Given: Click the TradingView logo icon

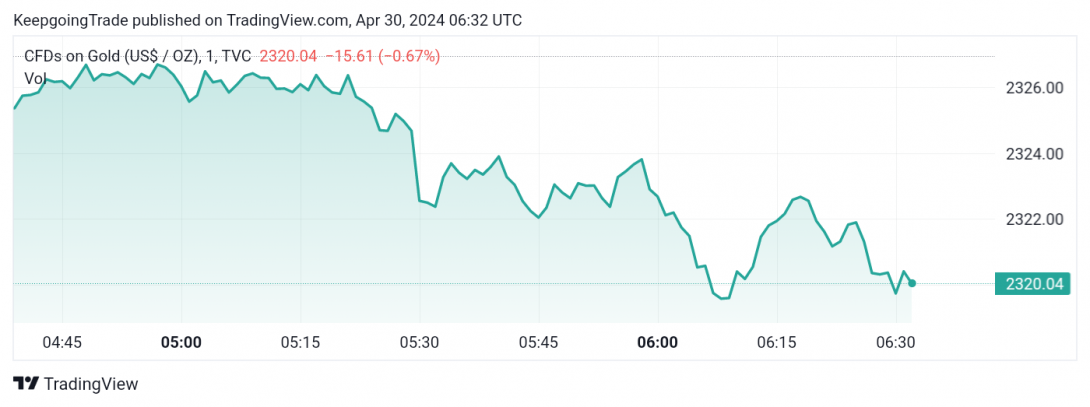Looking at the screenshot, I should coord(26,383).
